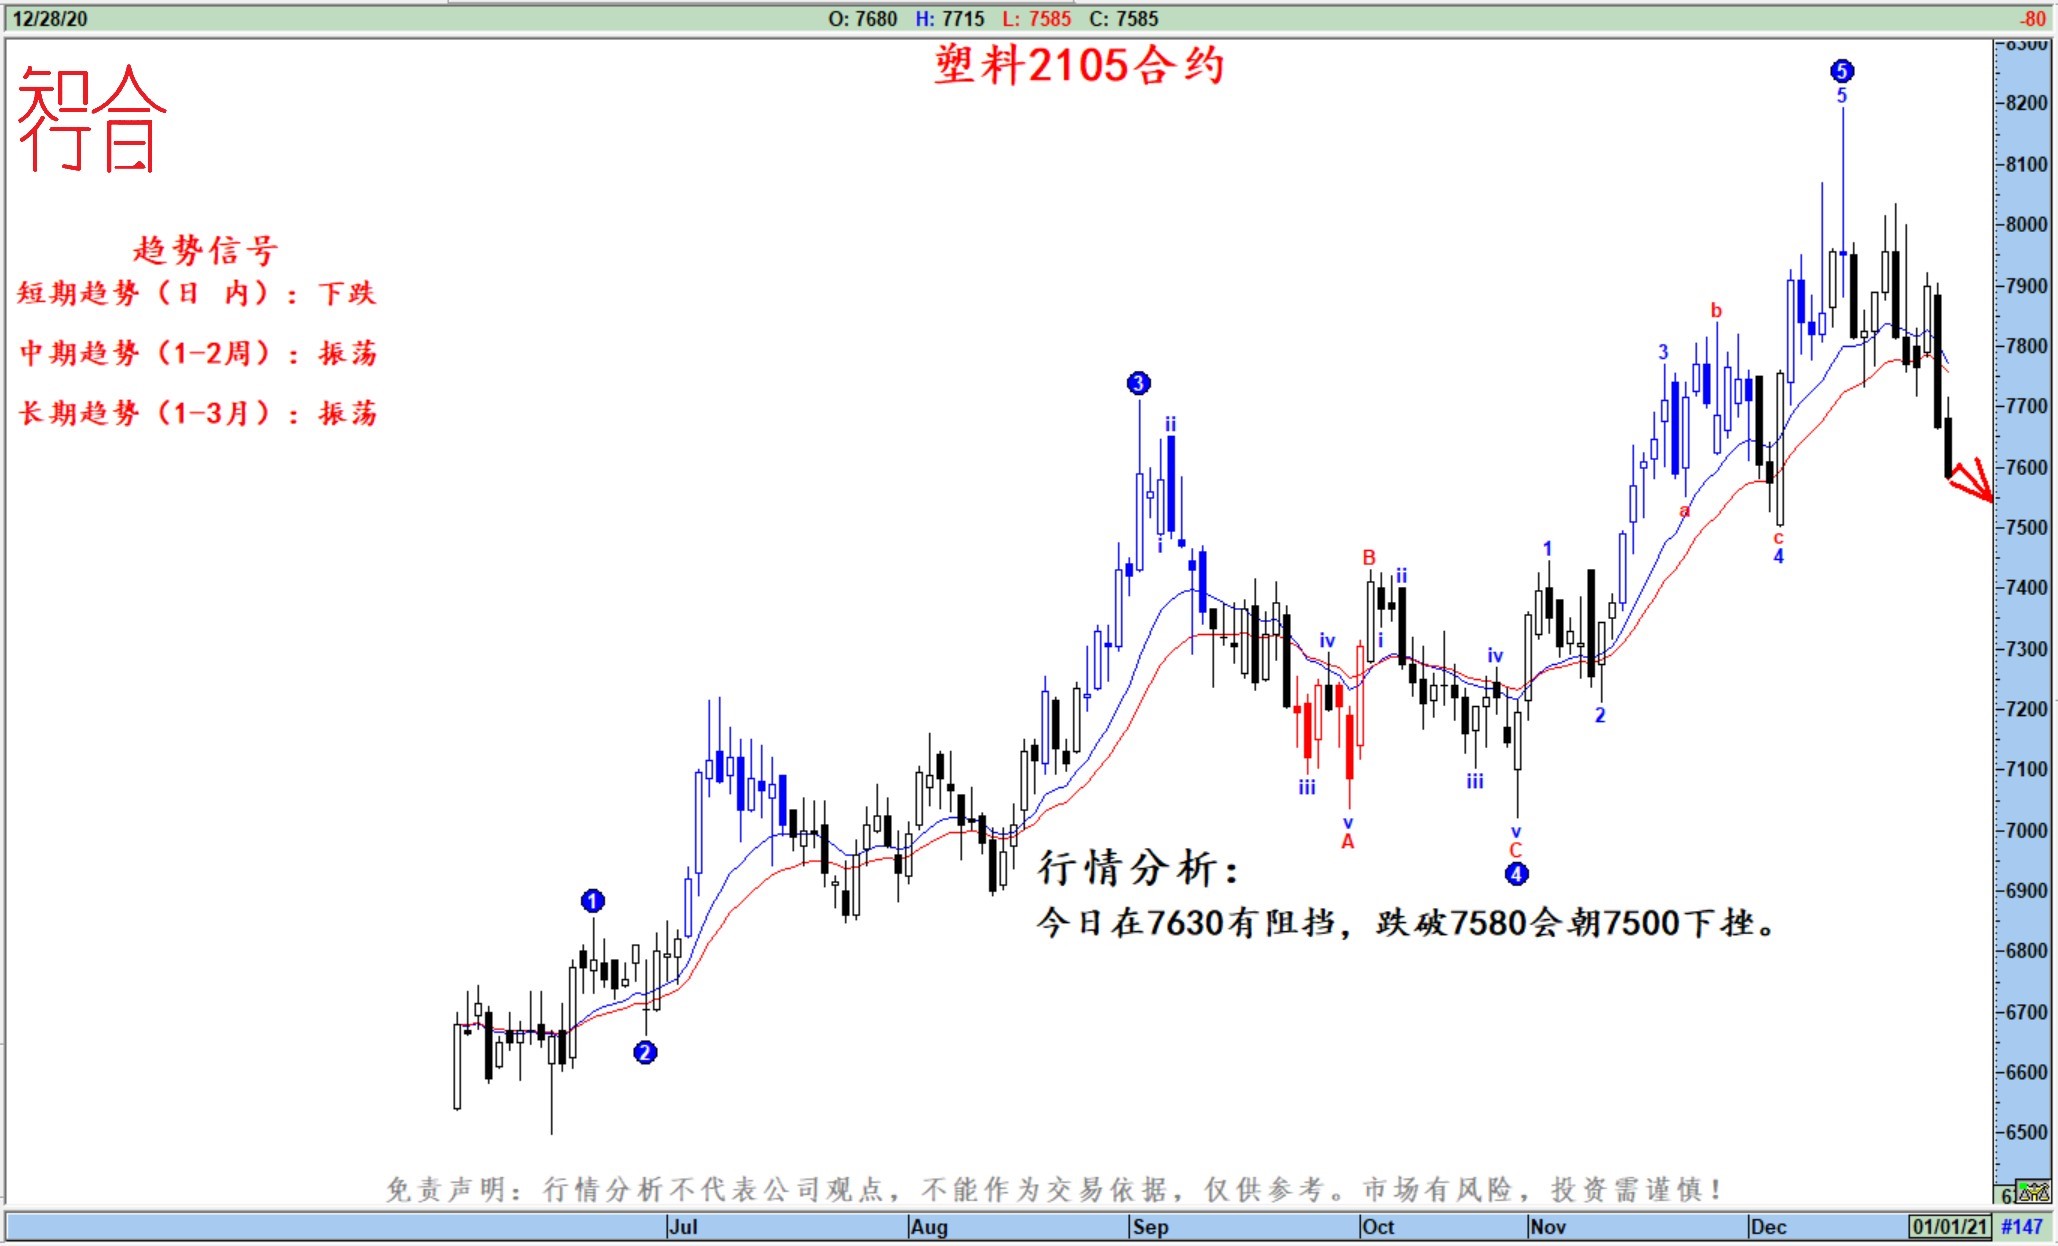
Task: Click the red wave A label
Action: click(1347, 842)
